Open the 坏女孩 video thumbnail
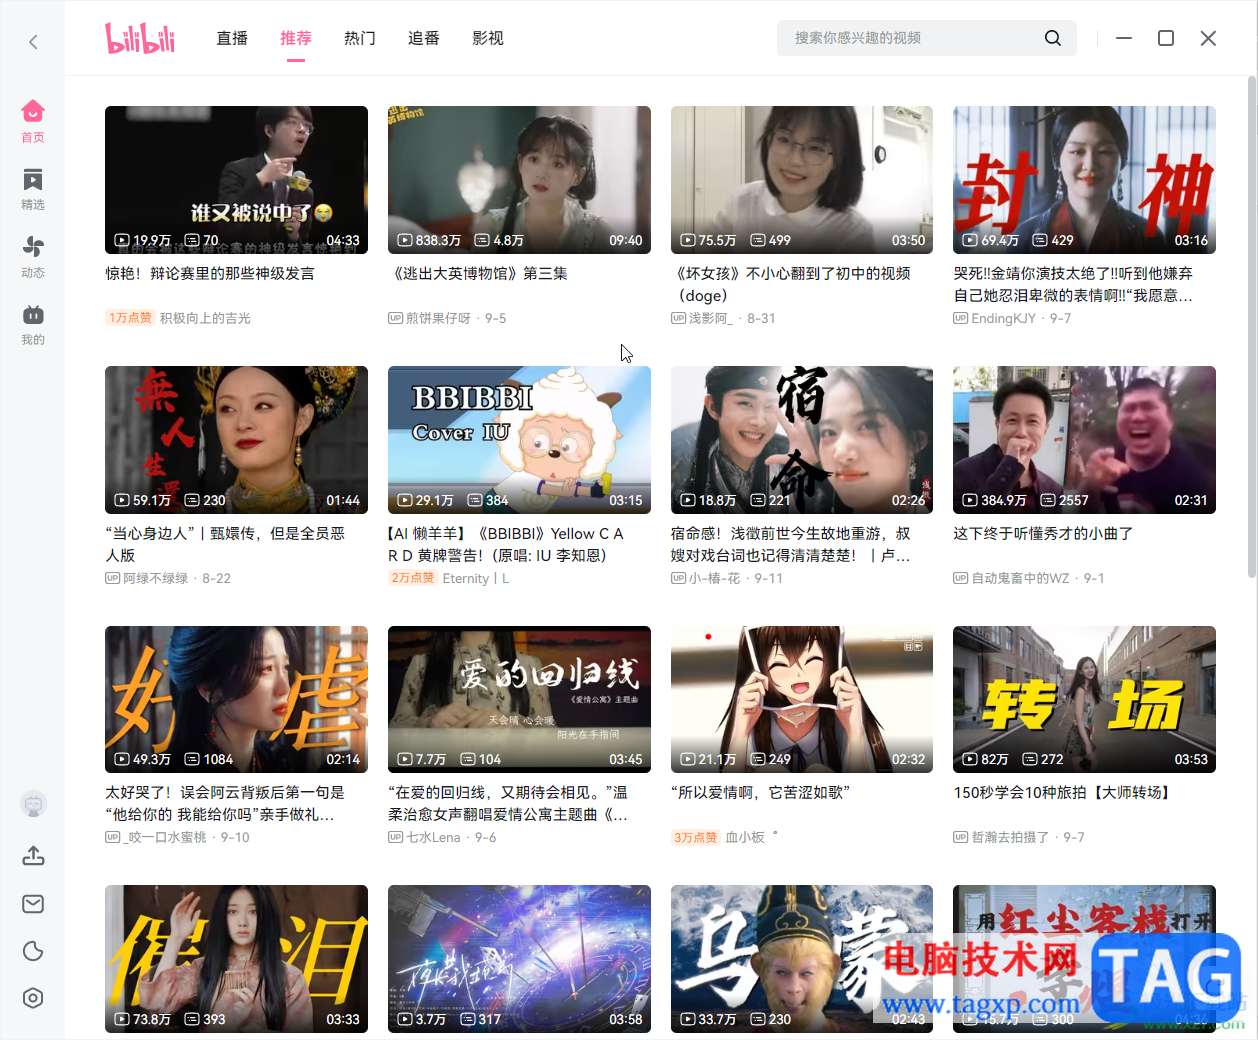The image size is (1258, 1040). tap(802, 180)
